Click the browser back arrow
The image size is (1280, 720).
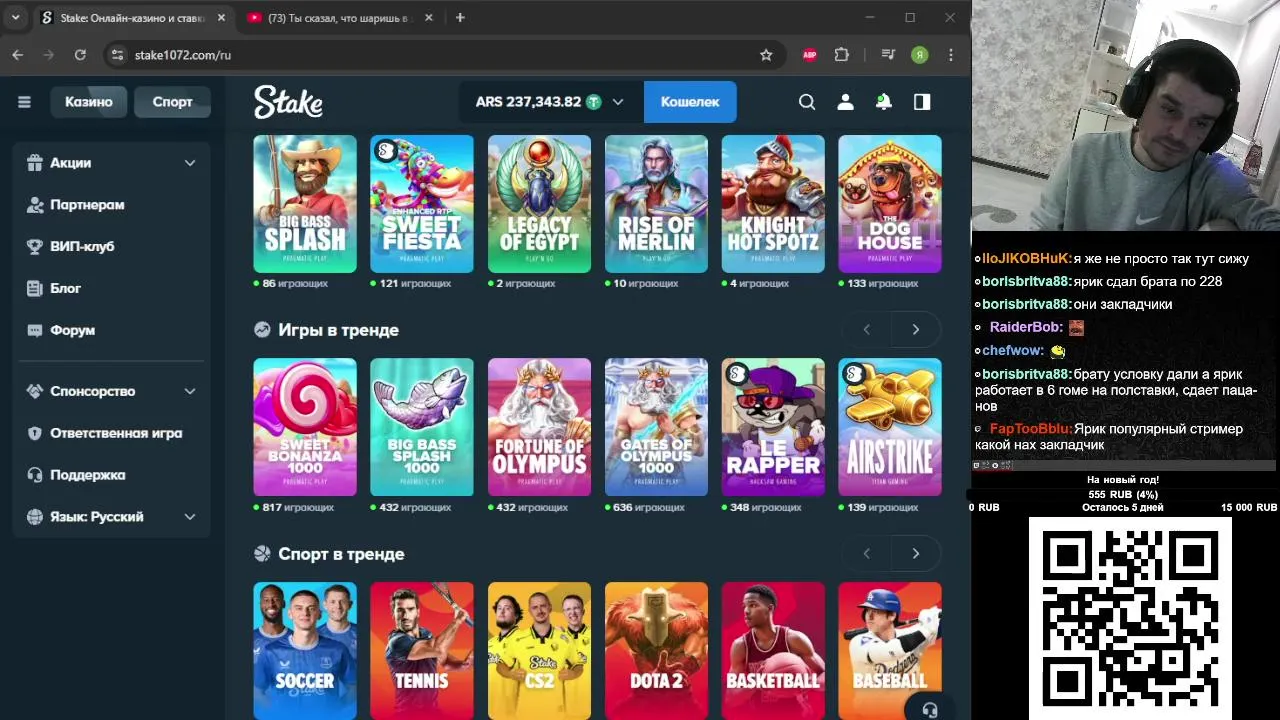tap(17, 55)
